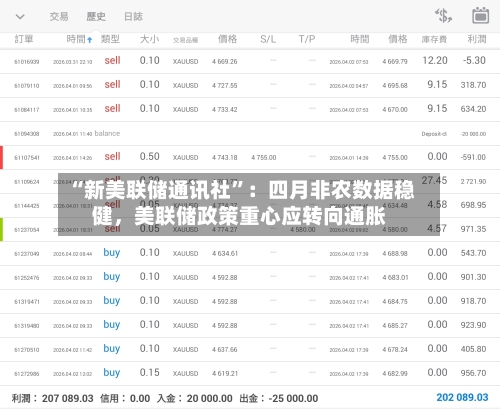Click total balance 202 089.03
This screenshot has height=410, width=500.
coord(462,397)
